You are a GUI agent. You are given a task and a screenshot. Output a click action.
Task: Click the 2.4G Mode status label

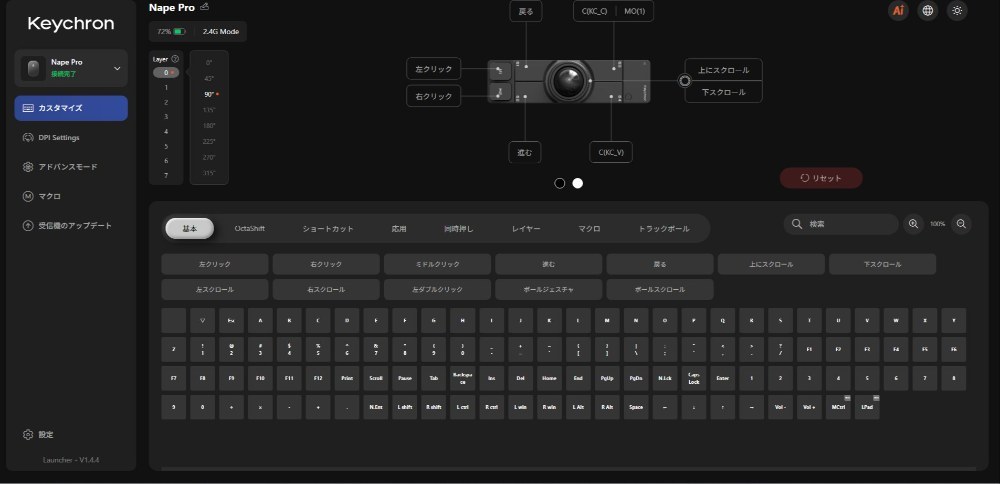[x=221, y=31]
